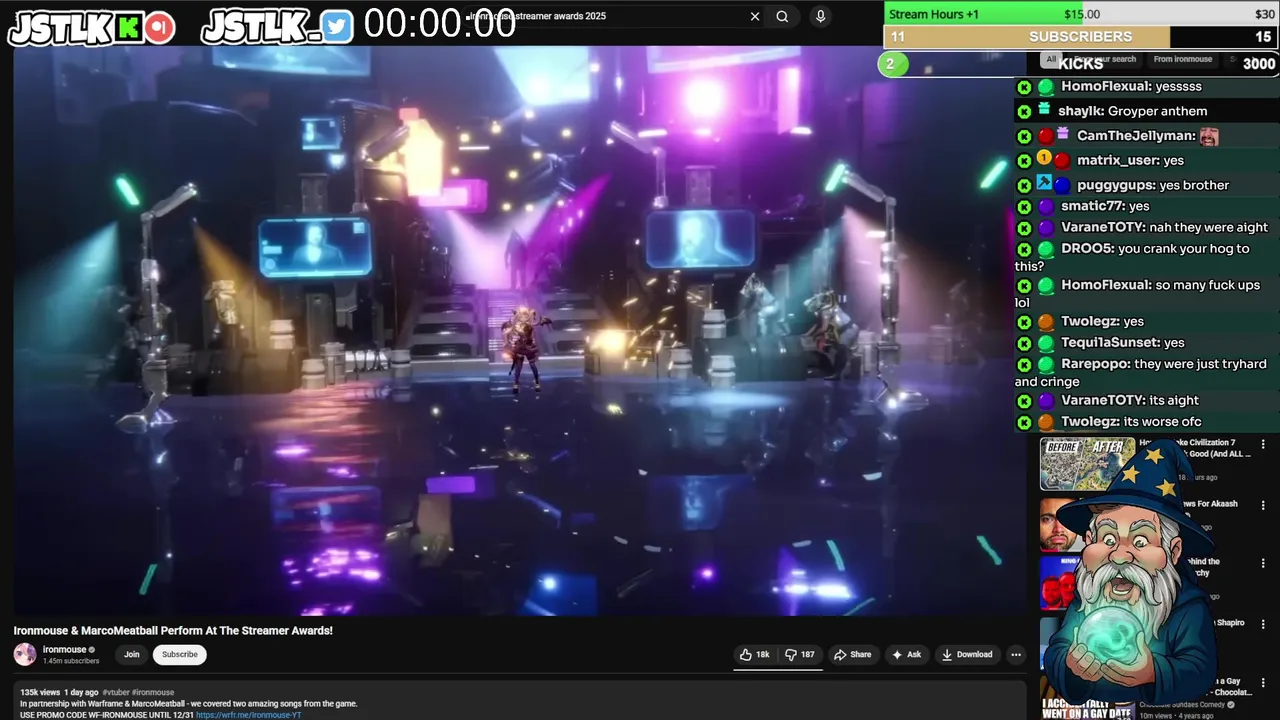The width and height of the screenshot is (1280, 720).
Task: Open the menu for the Civilization 7 video
Action: (1263, 444)
